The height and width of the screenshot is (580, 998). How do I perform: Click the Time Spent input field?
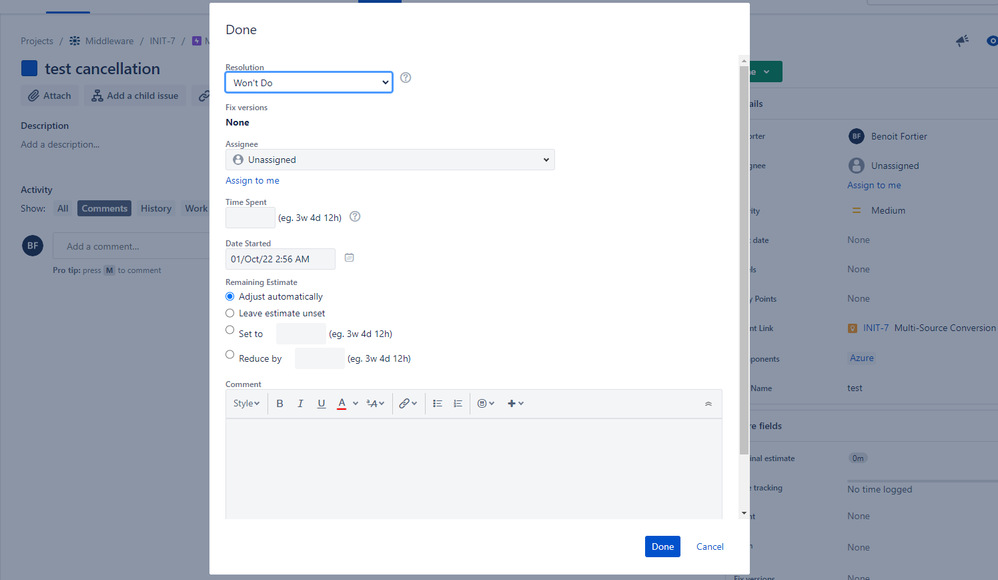click(x=250, y=218)
